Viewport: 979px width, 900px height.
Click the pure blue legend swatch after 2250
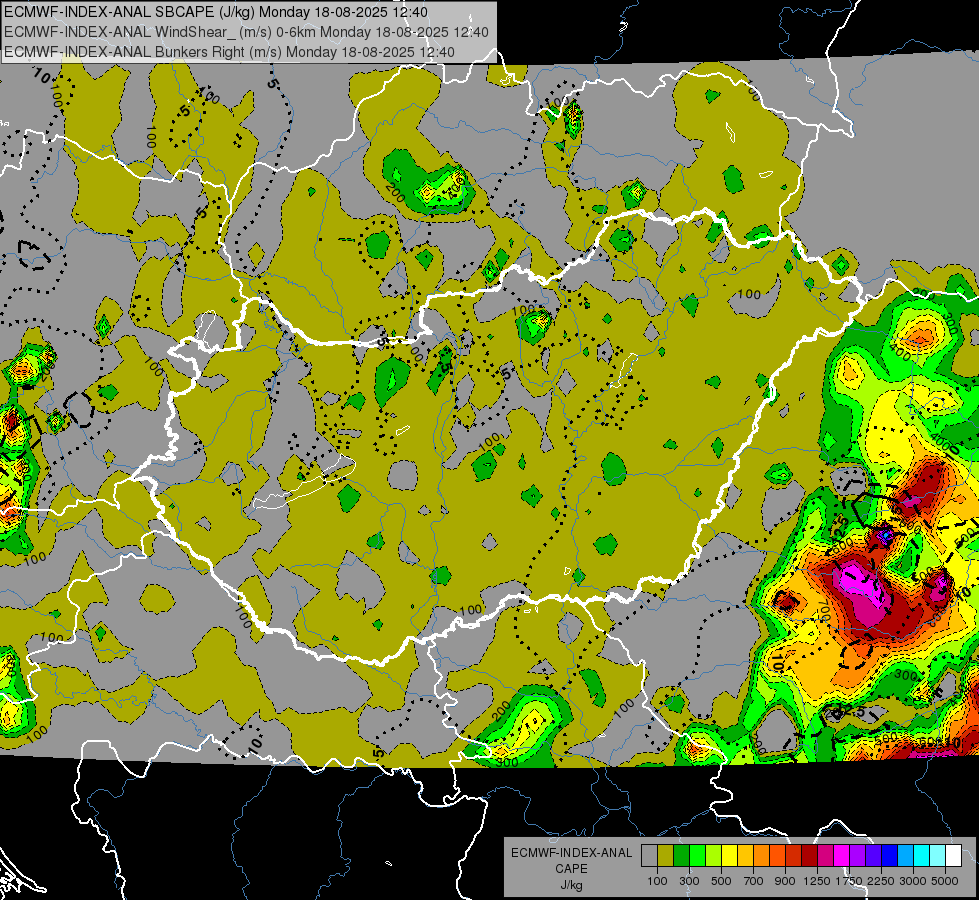click(890, 855)
